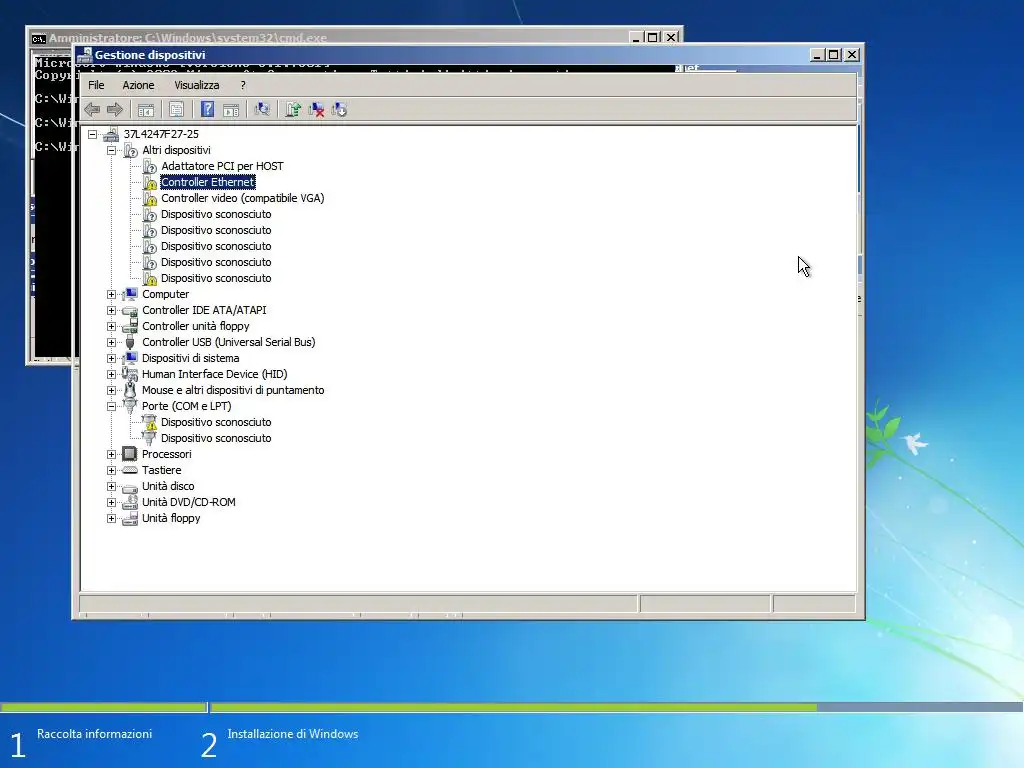Click the warning icon of Controller video

(150, 199)
